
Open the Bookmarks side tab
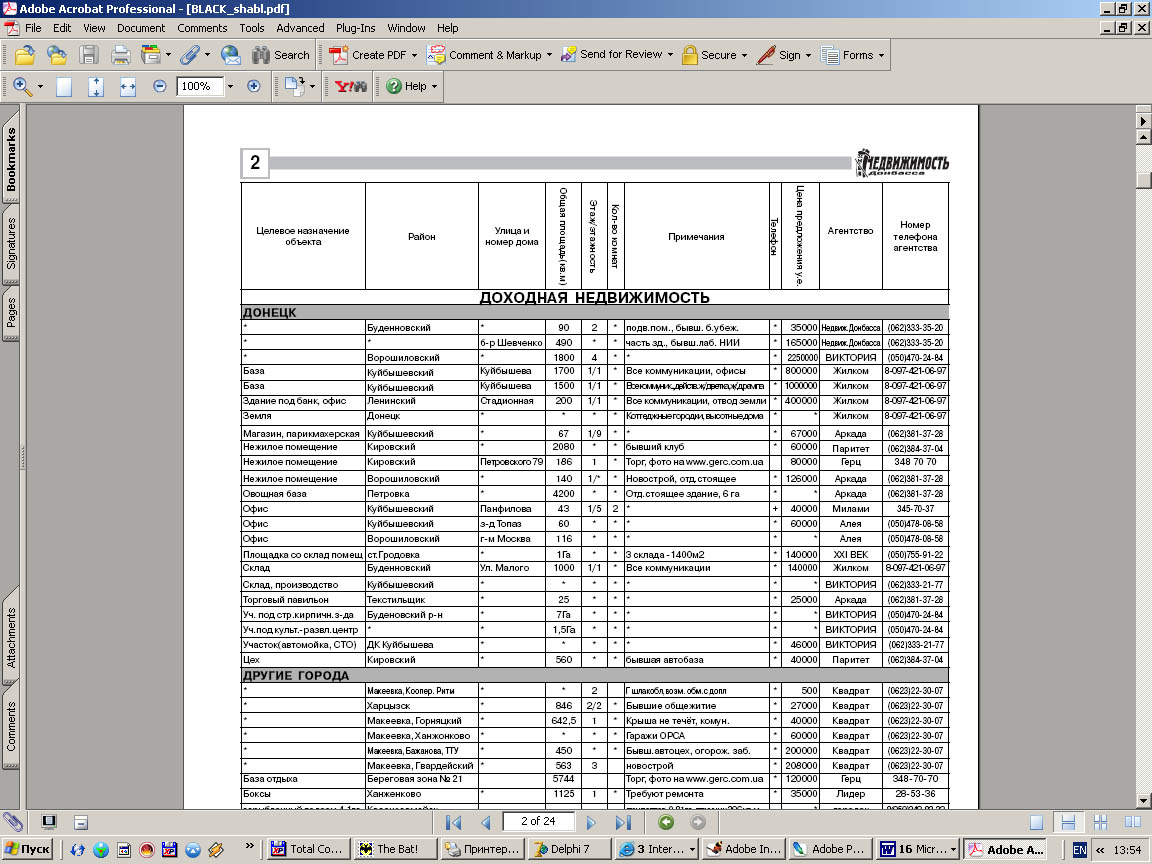11,159
